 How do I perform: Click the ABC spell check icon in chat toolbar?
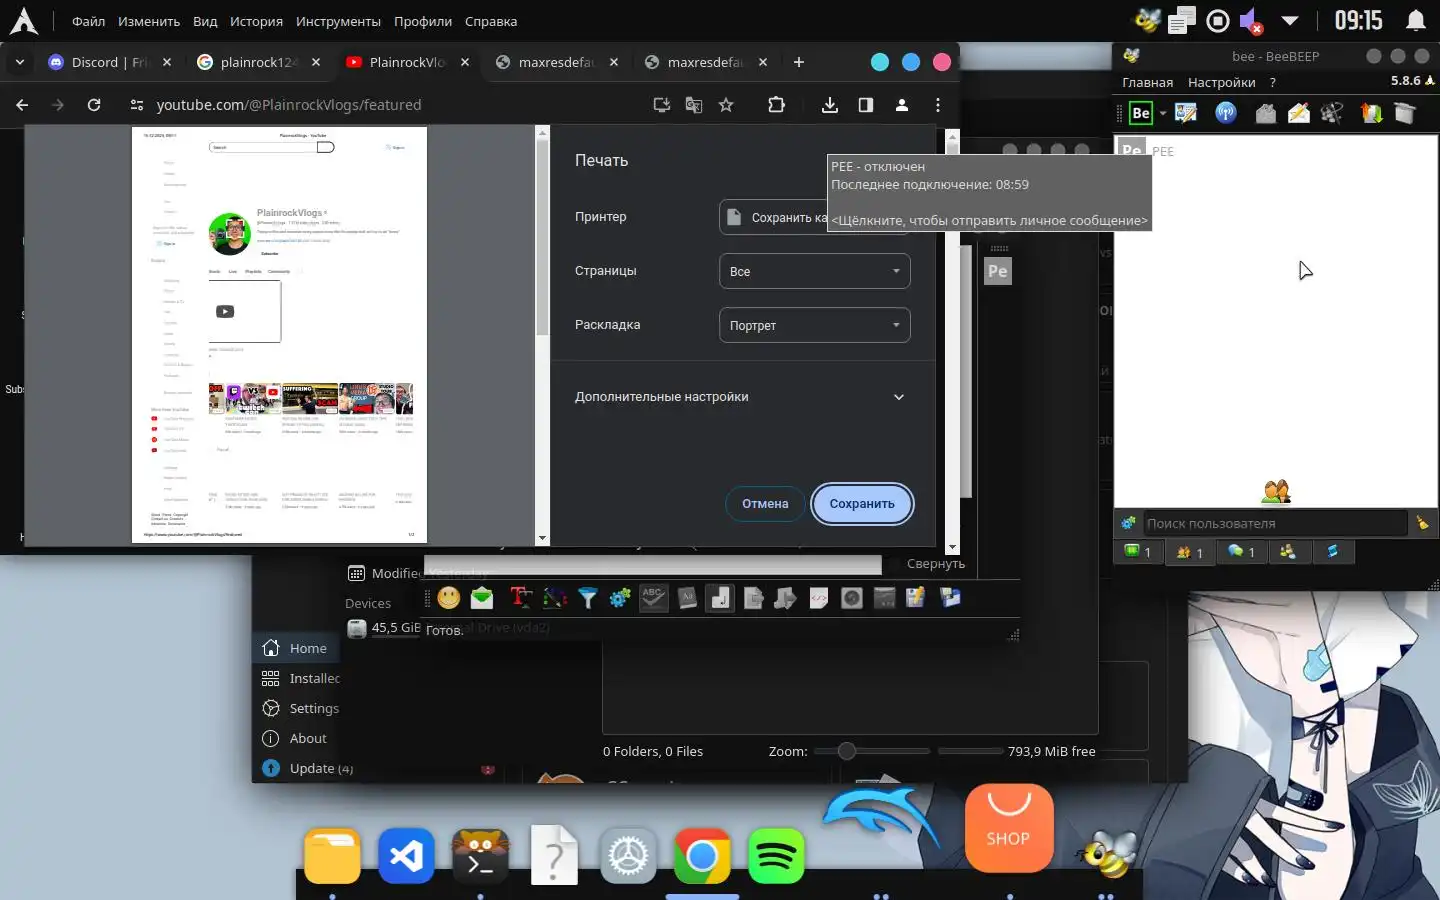click(653, 598)
